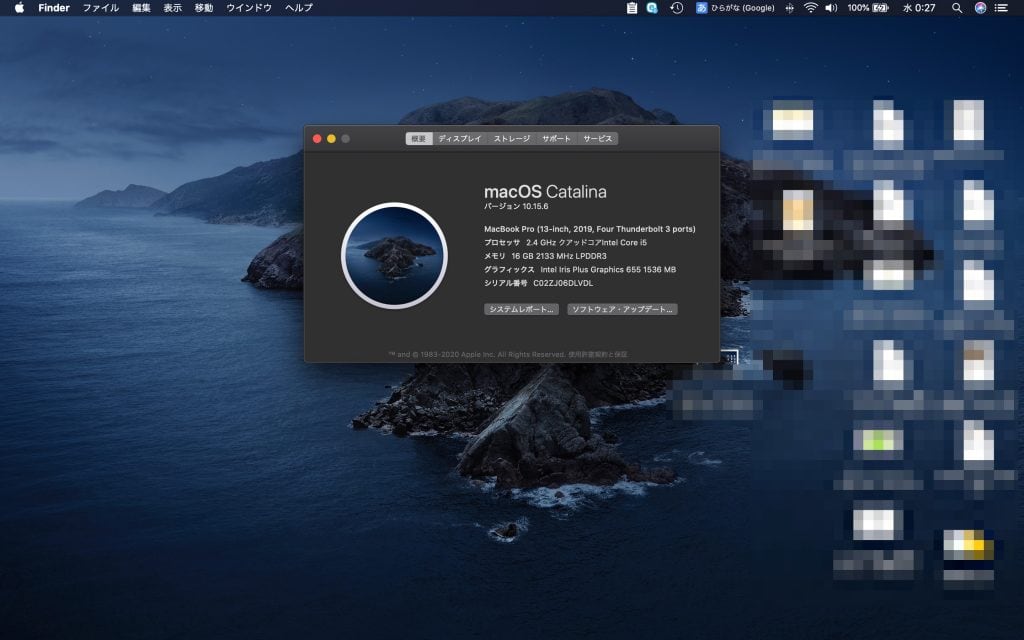1024x640 pixels.
Task: Open the ウインドウ menu
Action: pyautogui.click(x=249, y=8)
